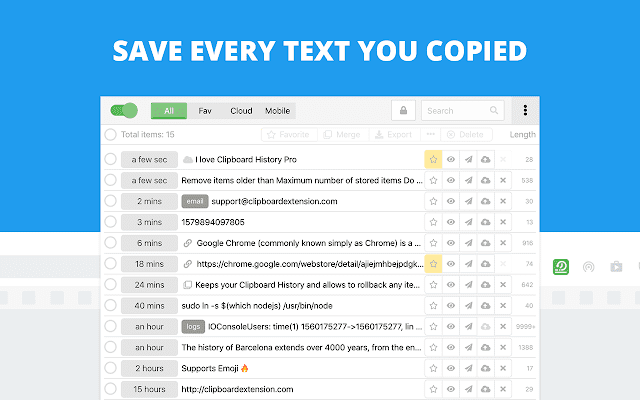This screenshot has height=400, width=640.
Task: Delete the Google Chrome entry with X
Action: click(503, 243)
